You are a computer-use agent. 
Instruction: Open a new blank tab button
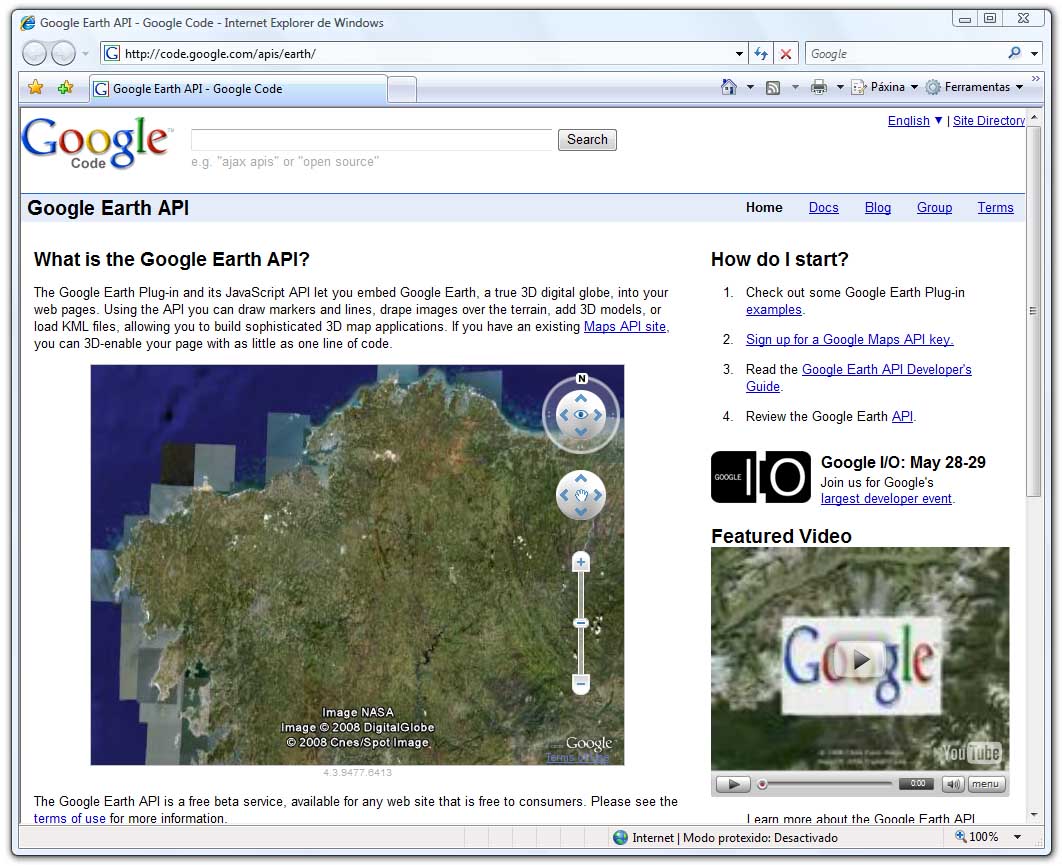click(402, 89)
